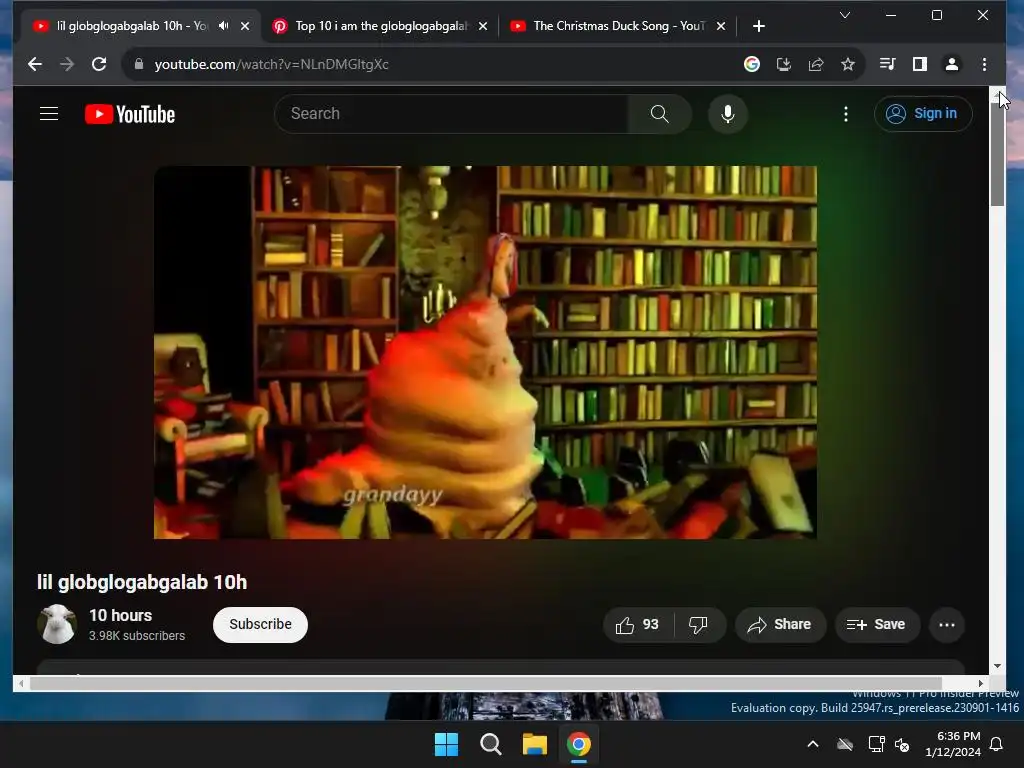Open the Windows Start menu
The width and height of the screenshot is (1024, 768).
click(x=447, y=744)
